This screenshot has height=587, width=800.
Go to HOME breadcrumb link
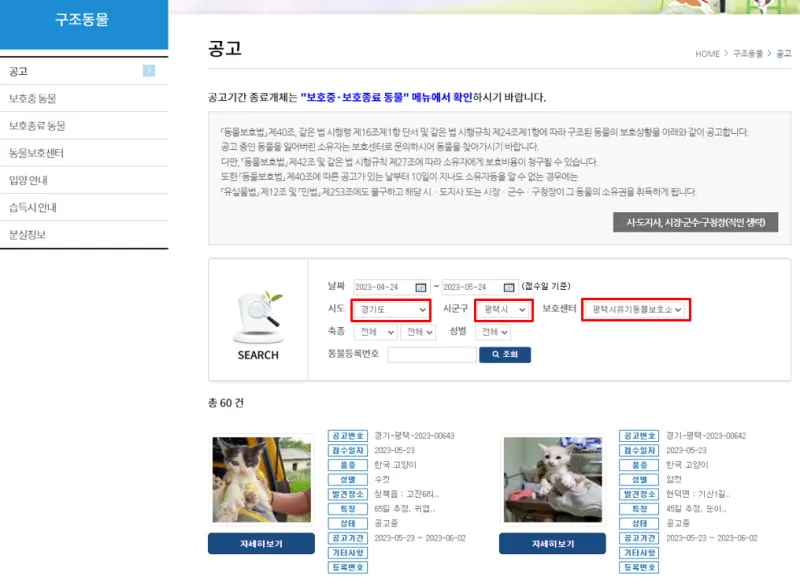[x=707, y=54]
